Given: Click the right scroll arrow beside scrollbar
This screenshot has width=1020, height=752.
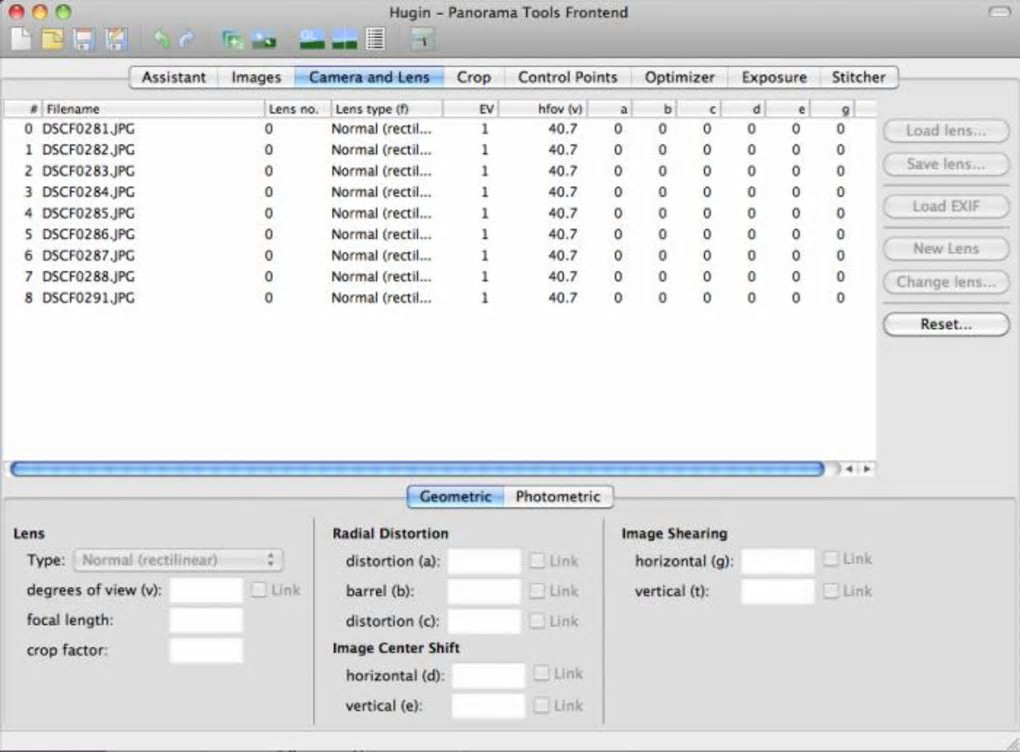Looking at the screenshot, I should 866,468.
